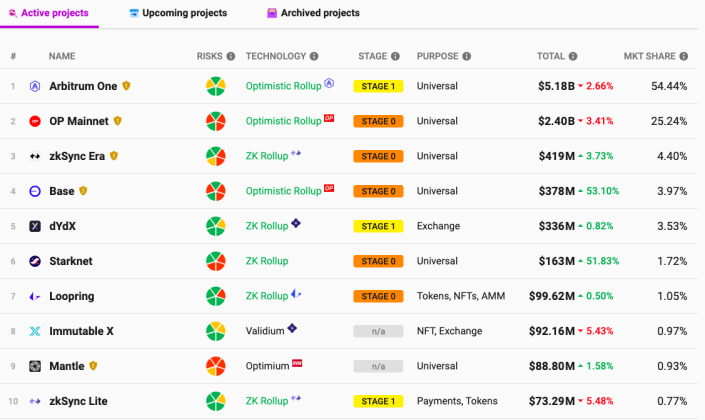
Task: Click the shield warning badge next to Base
Action: point(83,191)
